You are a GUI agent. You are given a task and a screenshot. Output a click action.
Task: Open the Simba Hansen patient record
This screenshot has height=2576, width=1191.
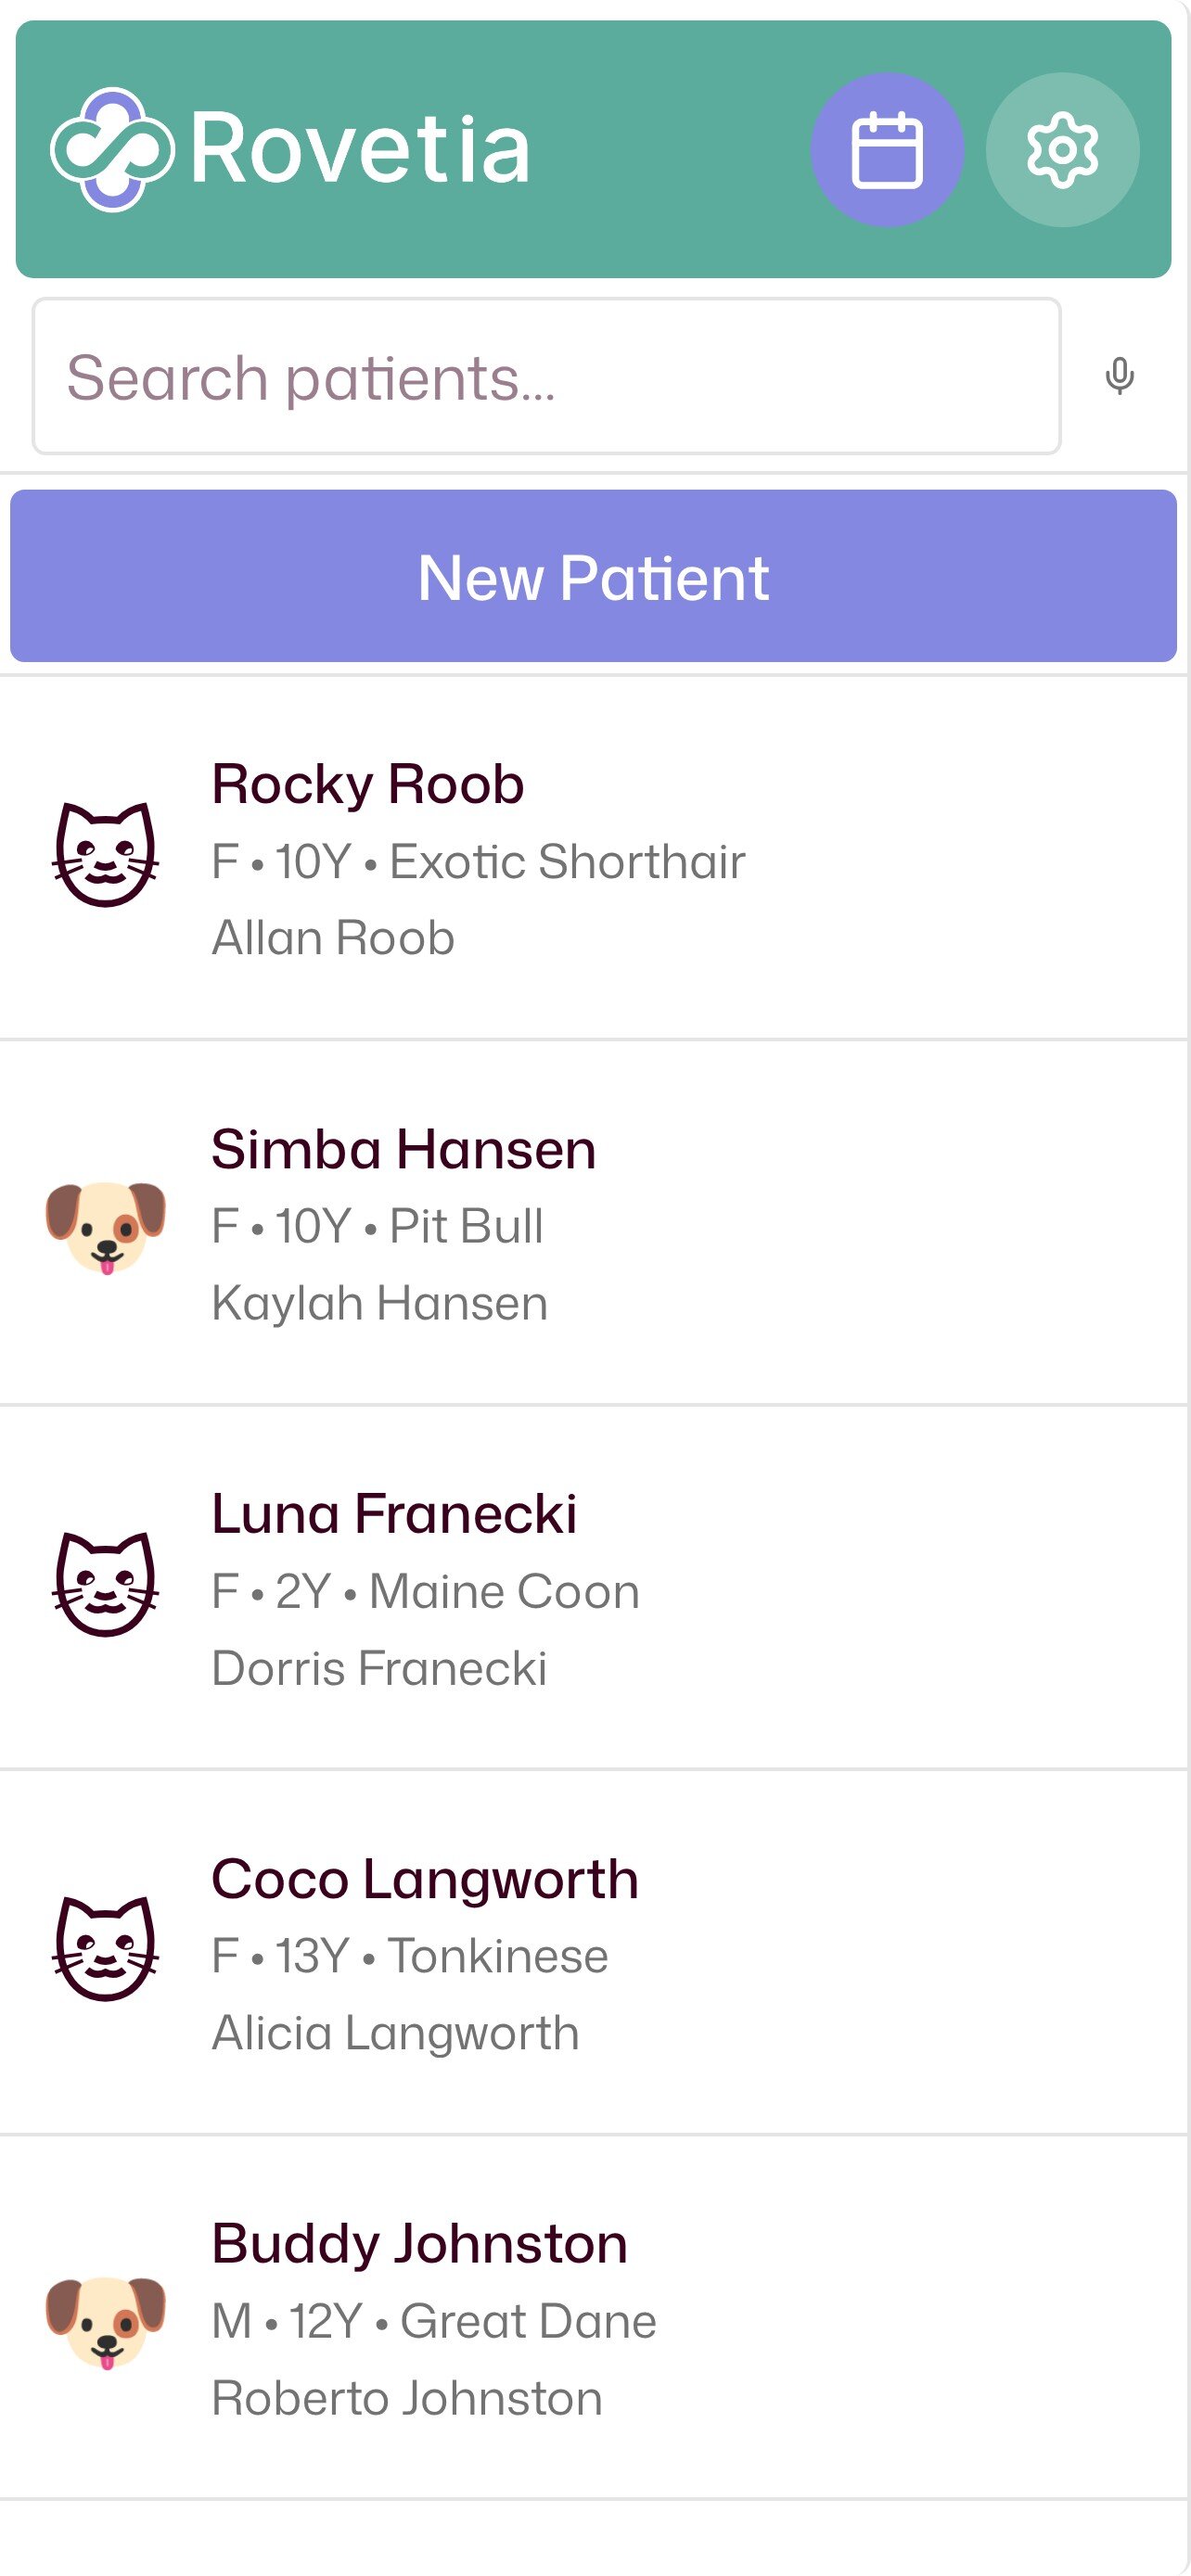(404, 1149)
